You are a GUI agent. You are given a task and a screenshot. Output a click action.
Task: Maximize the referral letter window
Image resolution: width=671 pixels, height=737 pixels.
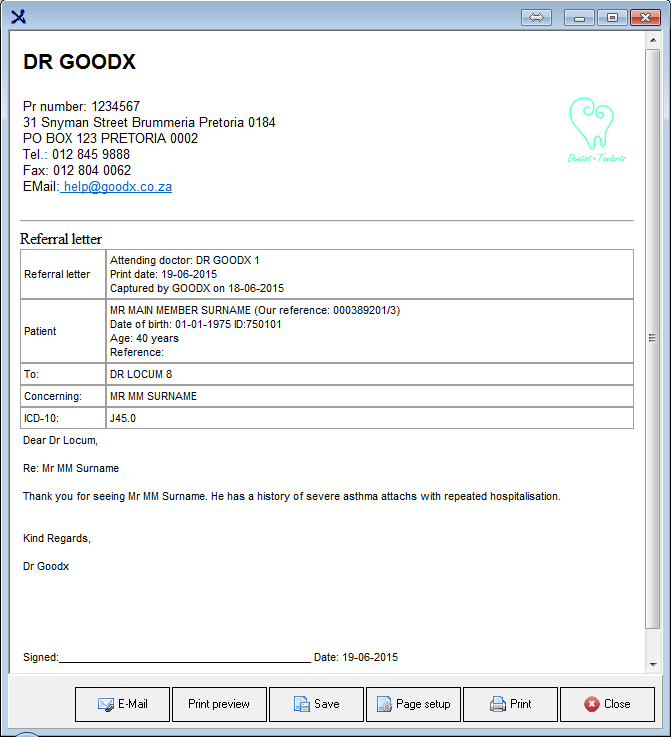612,18
